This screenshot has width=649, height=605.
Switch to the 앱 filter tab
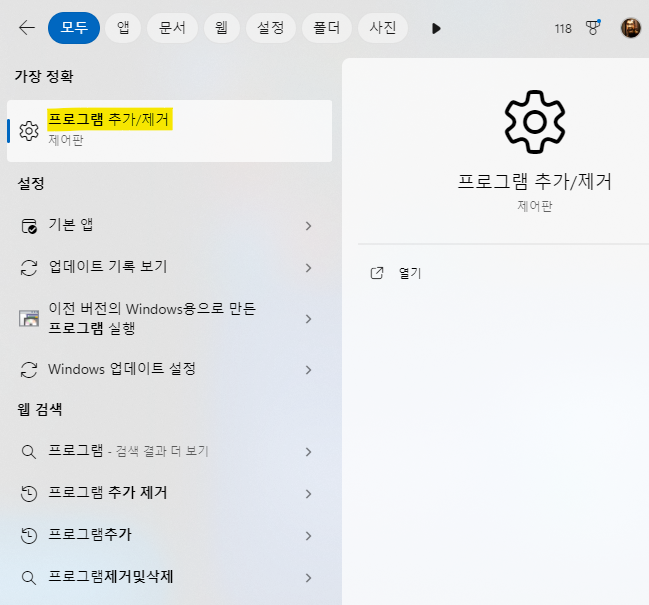click(x=123, y=28)
